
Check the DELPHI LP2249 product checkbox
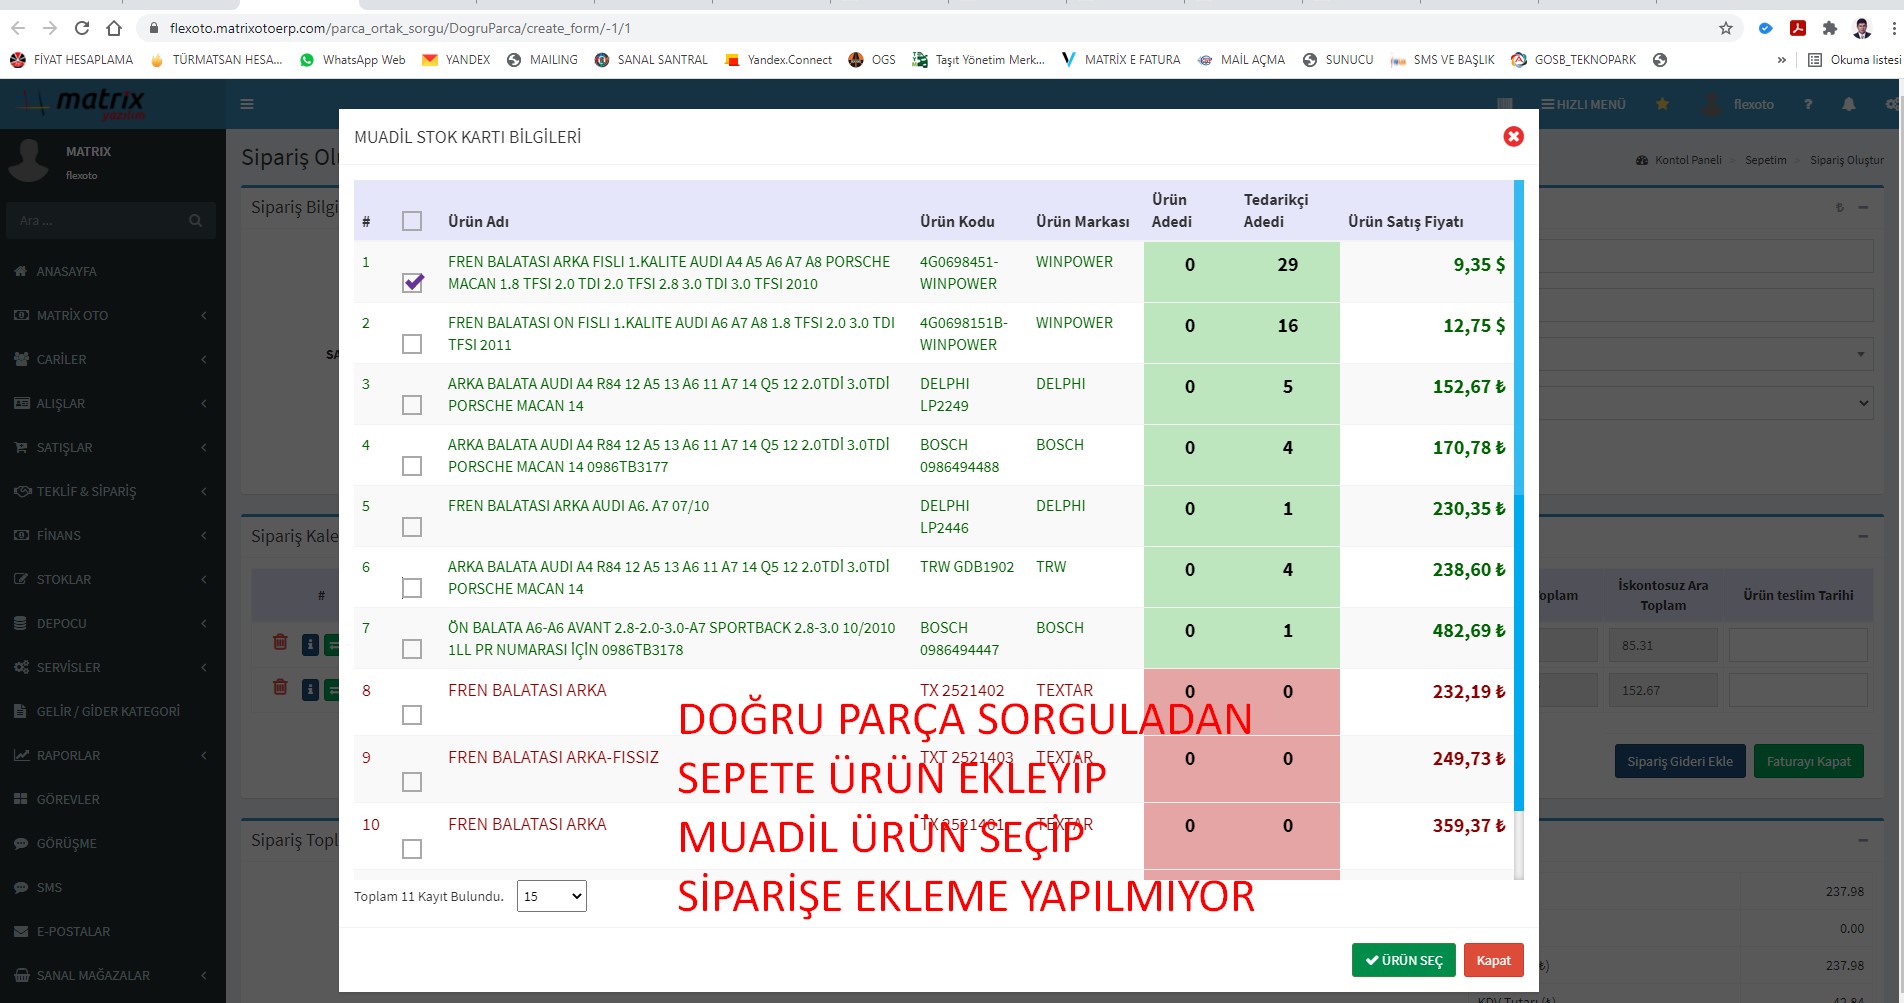[412, 405]
